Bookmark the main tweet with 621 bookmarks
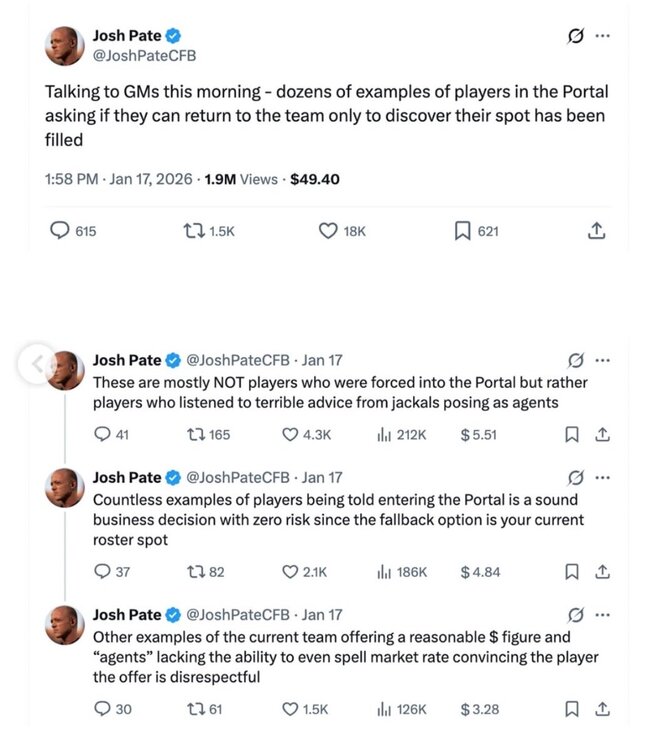Screen dimensions: 658x750 point(462,231)
